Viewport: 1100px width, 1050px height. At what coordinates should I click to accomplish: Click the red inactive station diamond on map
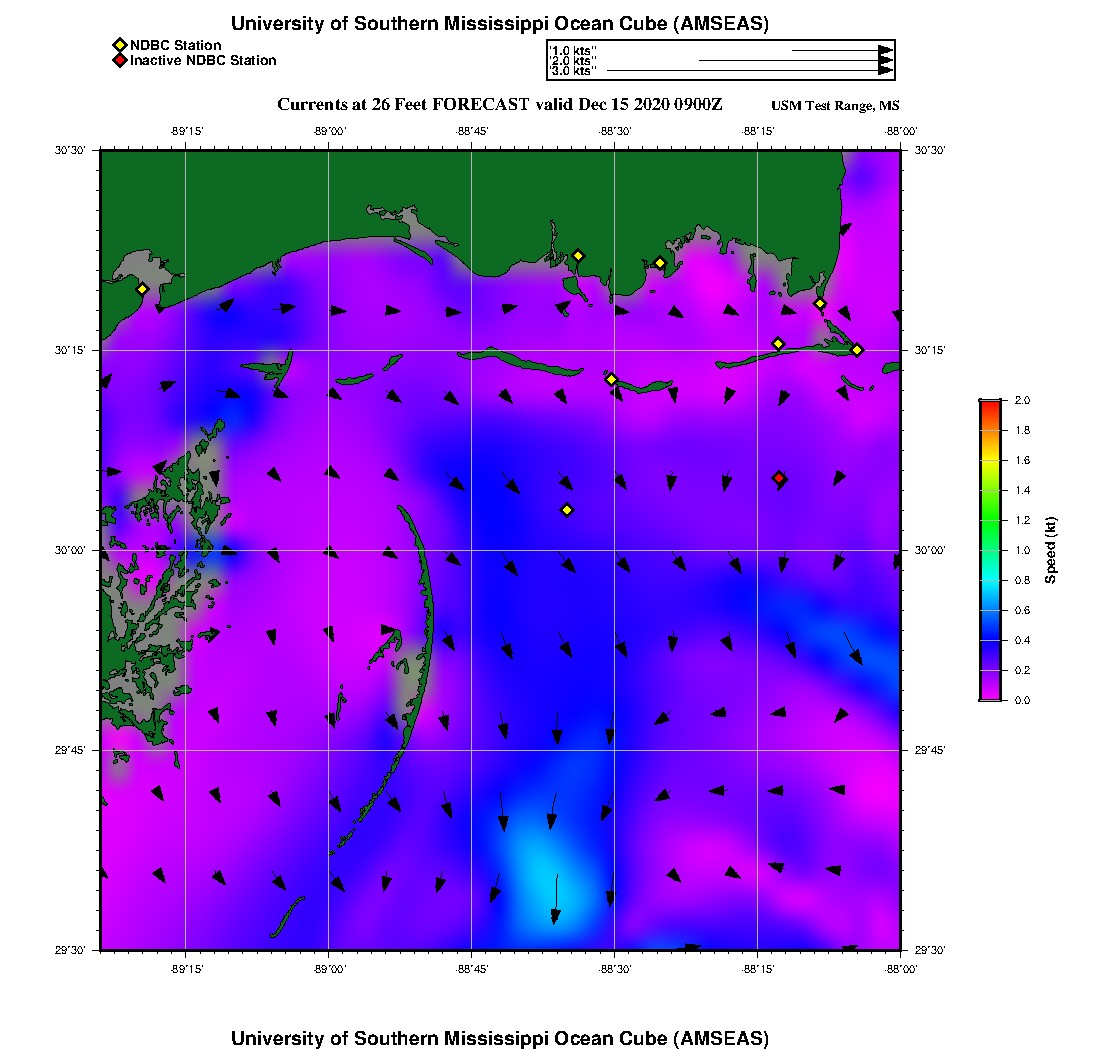click(779, 479)
